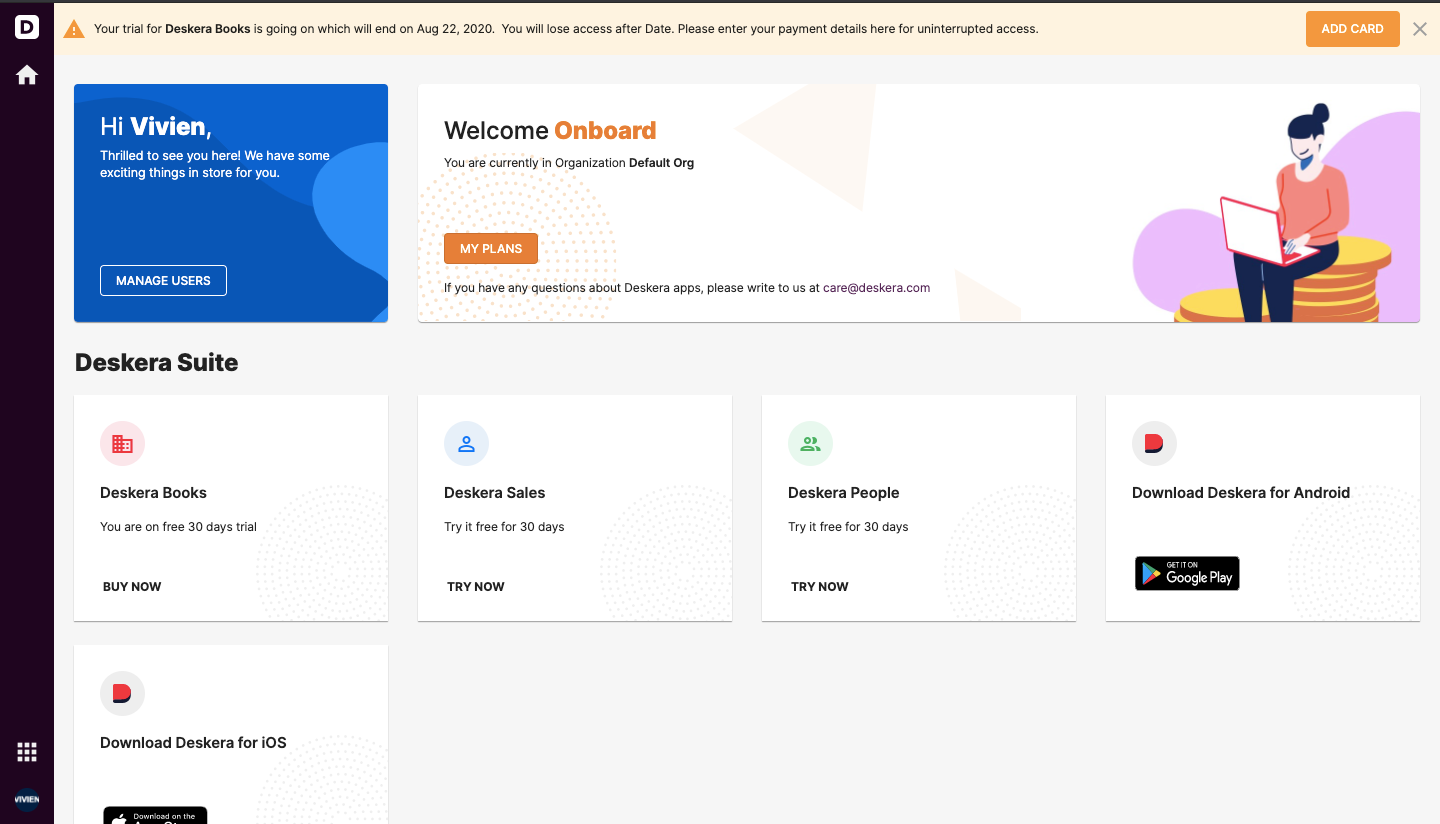The height and width of the screenshot is (824, 1440).
Task: Dismiss the trial notification banner
Action: (1419, 29)
